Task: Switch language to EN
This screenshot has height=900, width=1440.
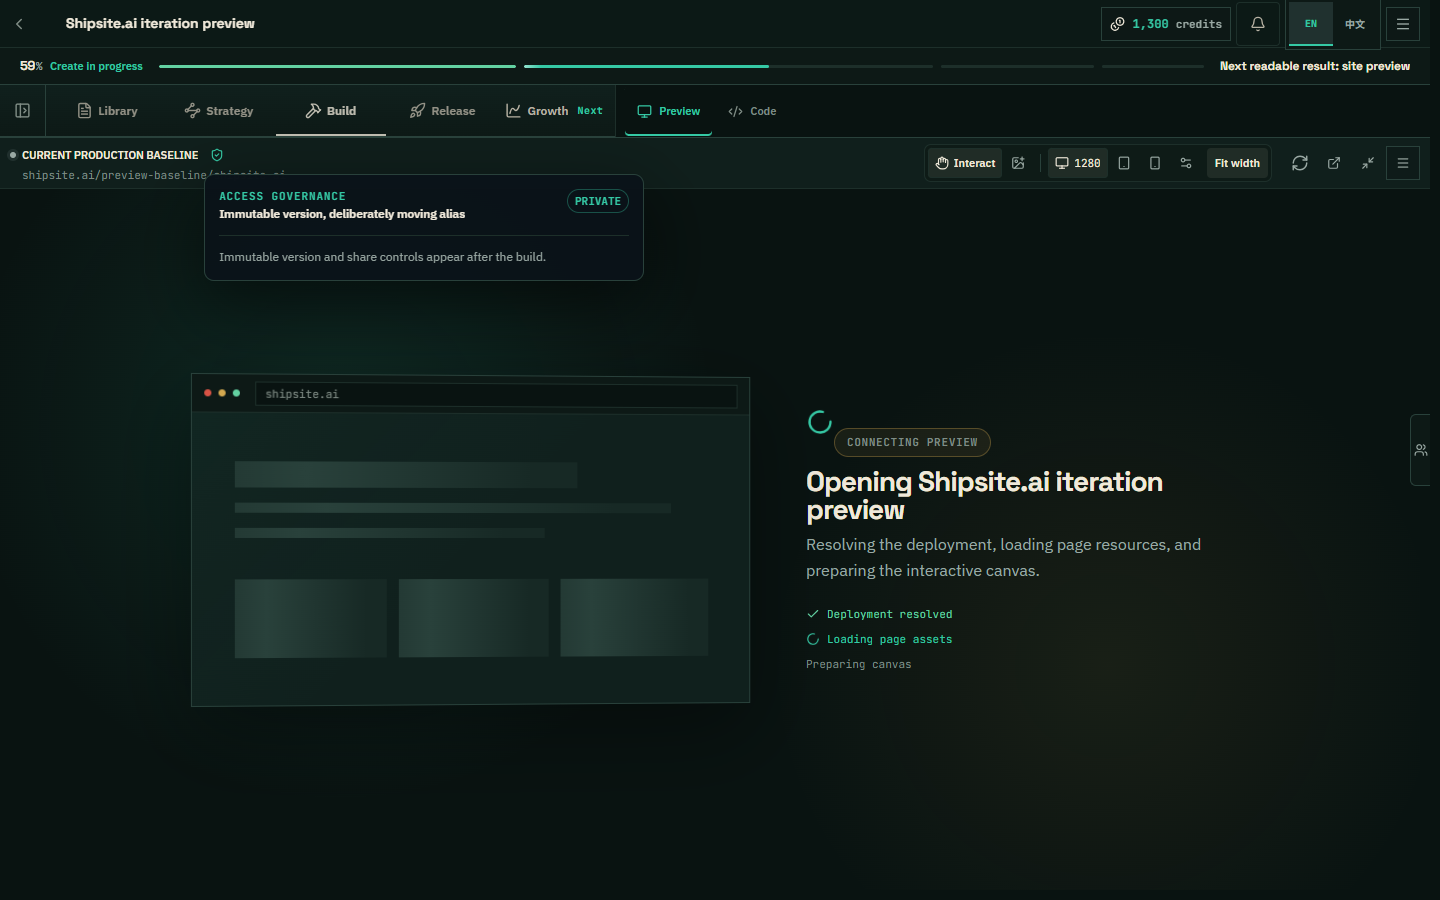Action: [1311, 24]
